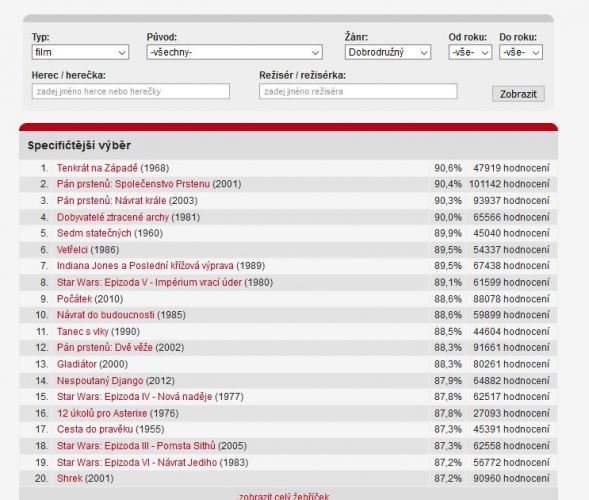The width and height of the screenshot is (589, 500).
Task: Open Shrek film link
Action: pos(69,479)
